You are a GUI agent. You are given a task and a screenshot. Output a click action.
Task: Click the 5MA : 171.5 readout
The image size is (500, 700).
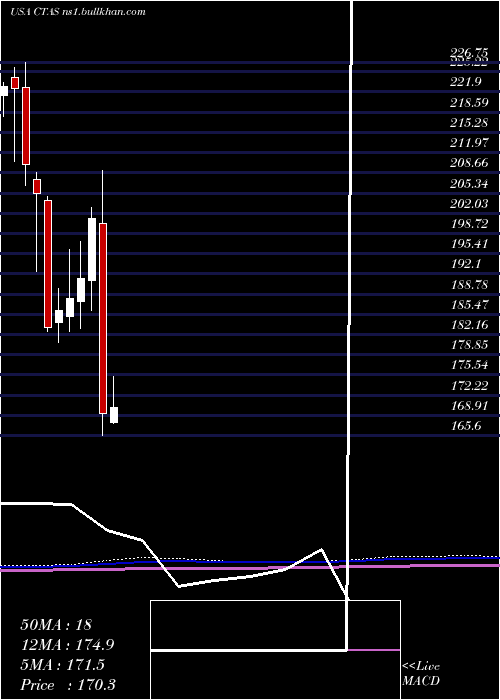[62, 665]
